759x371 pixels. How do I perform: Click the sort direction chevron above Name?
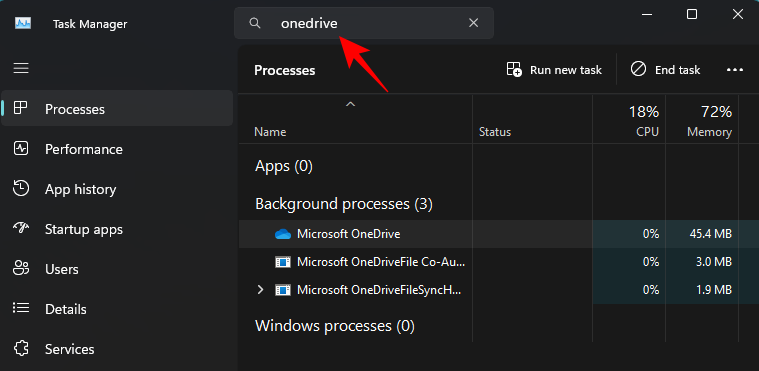click(x=351, y=104)
